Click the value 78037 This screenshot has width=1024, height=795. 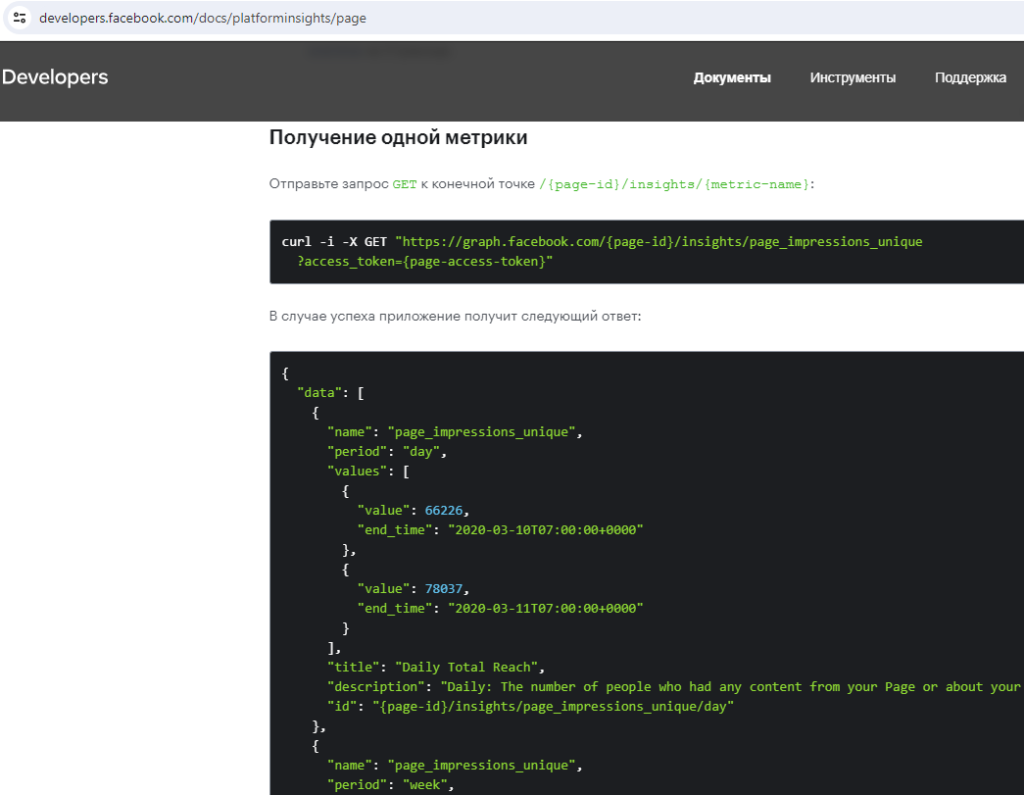pyautogui.click(x=443, y=589)
